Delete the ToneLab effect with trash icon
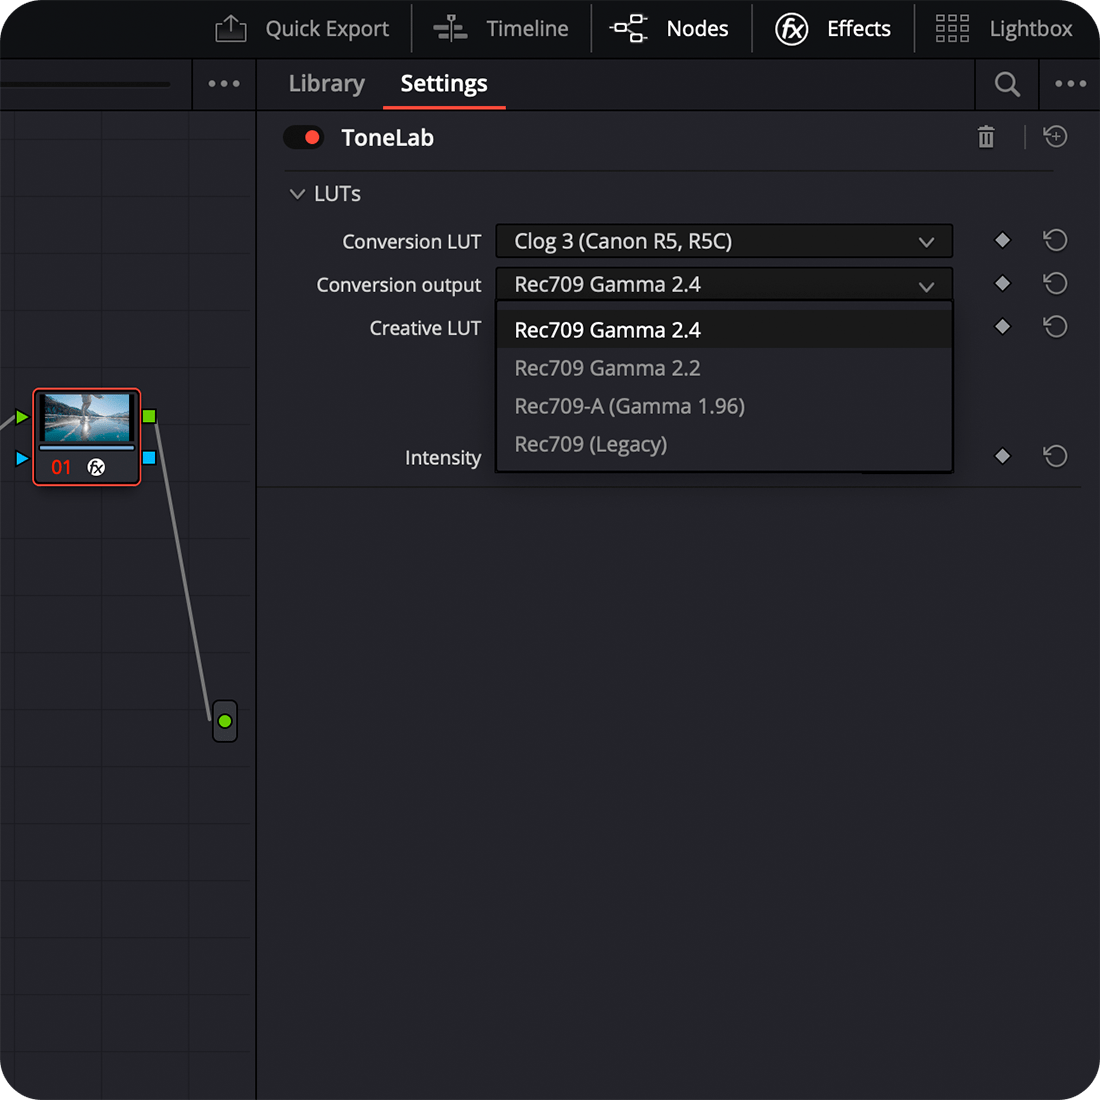The image size is (1100, 1100). pos(986,138)
